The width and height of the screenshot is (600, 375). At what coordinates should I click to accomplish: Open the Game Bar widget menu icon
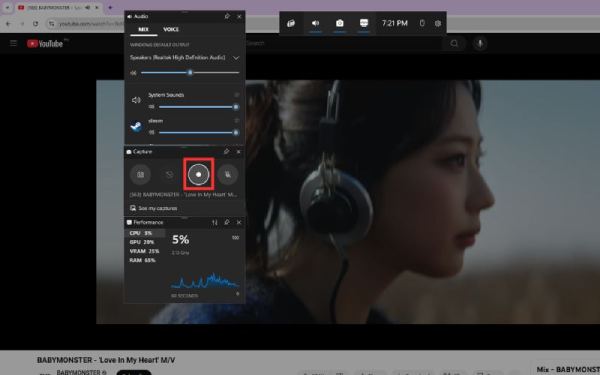291,23
